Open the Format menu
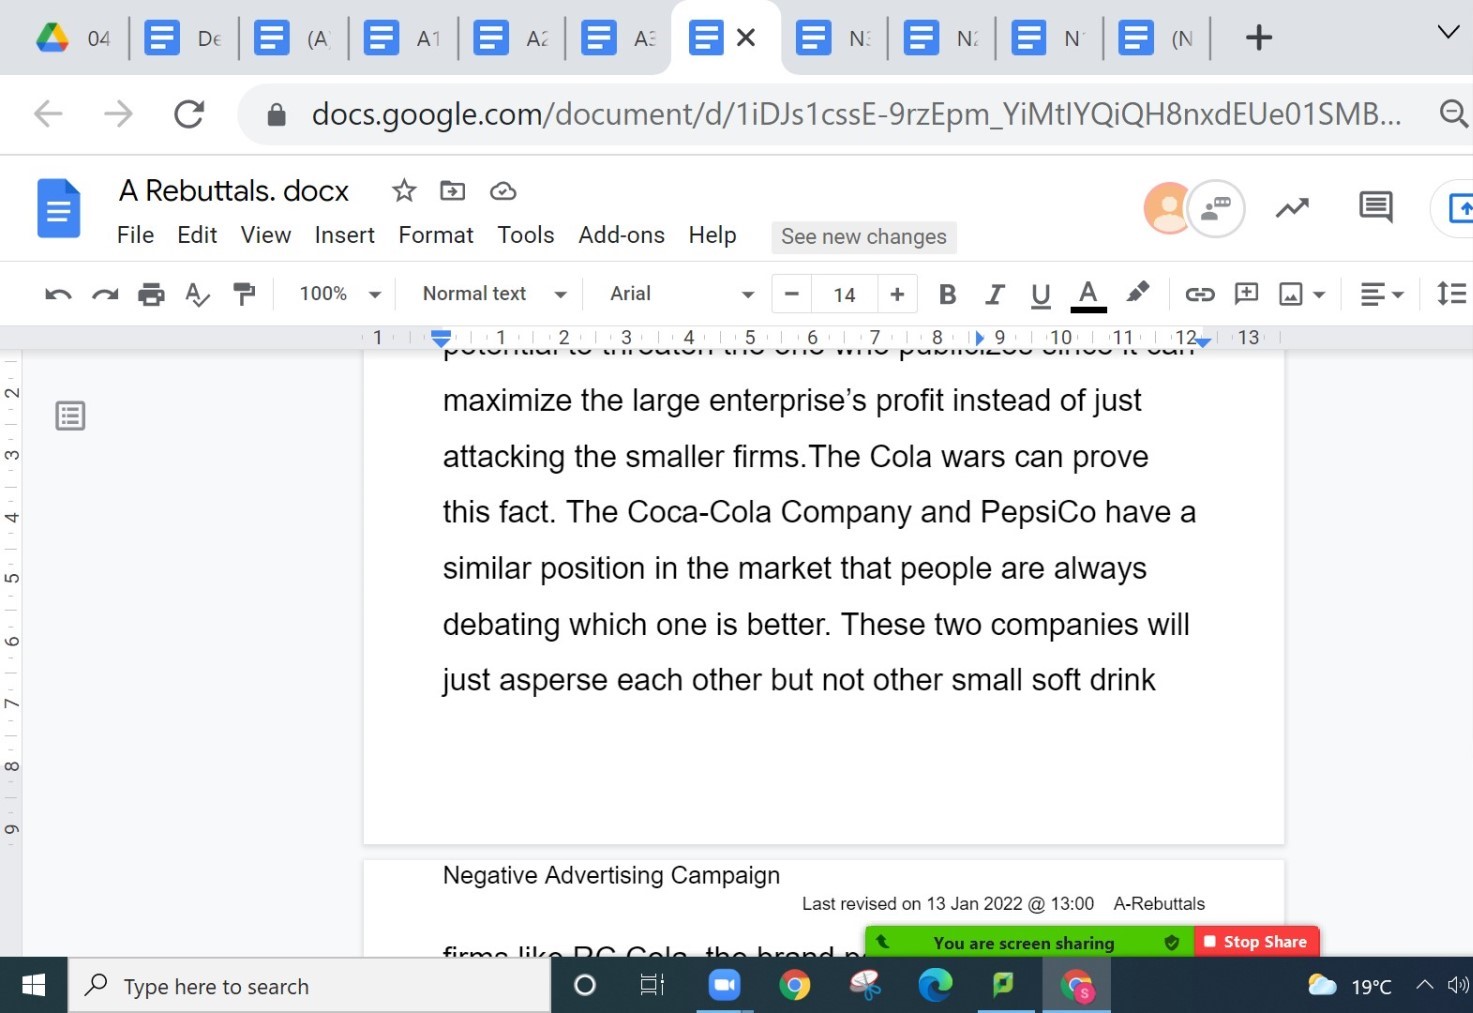Screen dimensions: 1473x1013 coord(436,235)
